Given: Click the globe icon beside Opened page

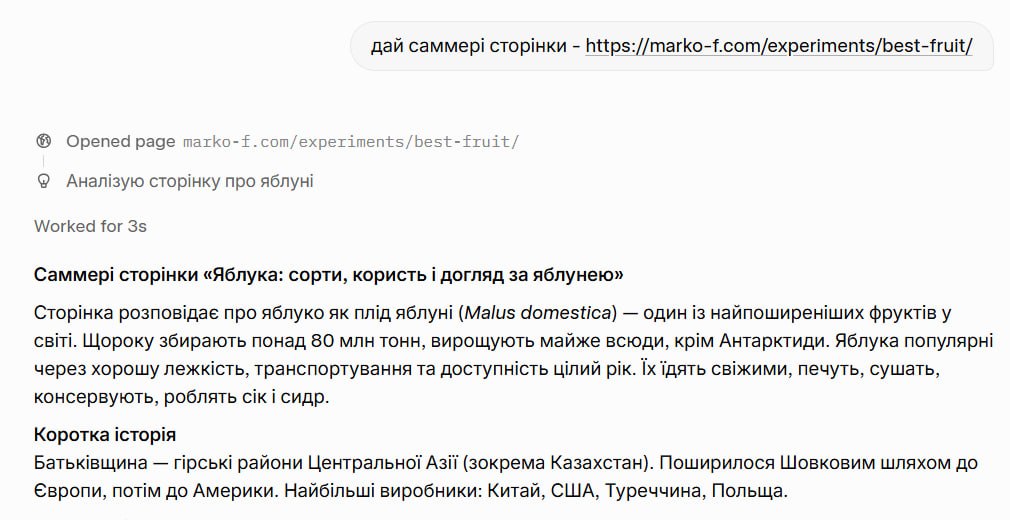Looking at the screenshot, I should click(x=43, y=141).
